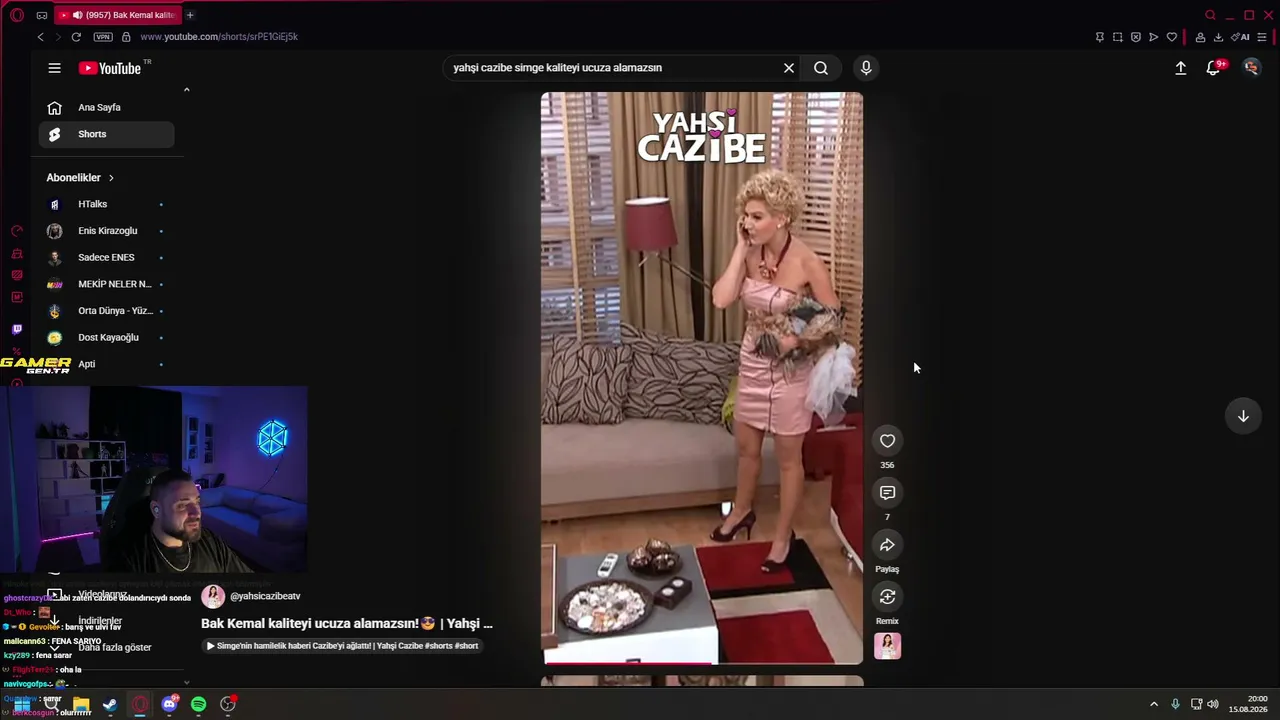This screenshot has width=1280, height=720.
Task: Go to the YouTube home logo
Action: tap(110, 68)
